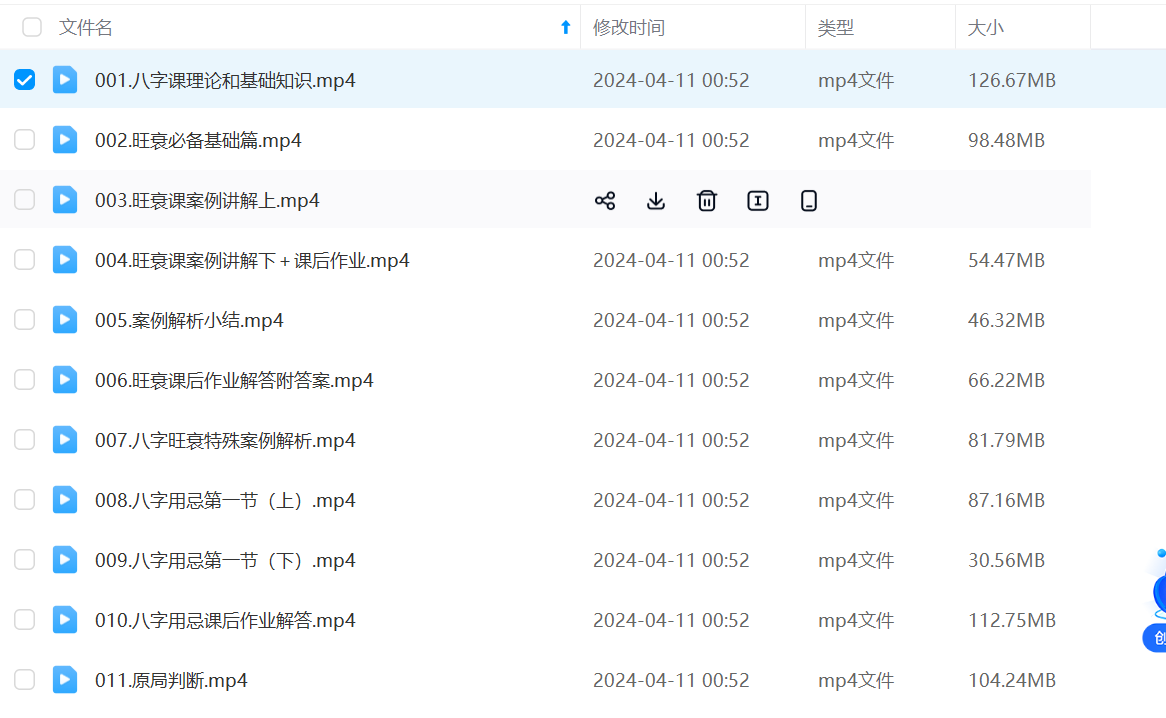Uncheck the checkbox for 001.八字课理论和基础知识.mp4
Screen dimensions: 1166x718
[x=25, y=80]
